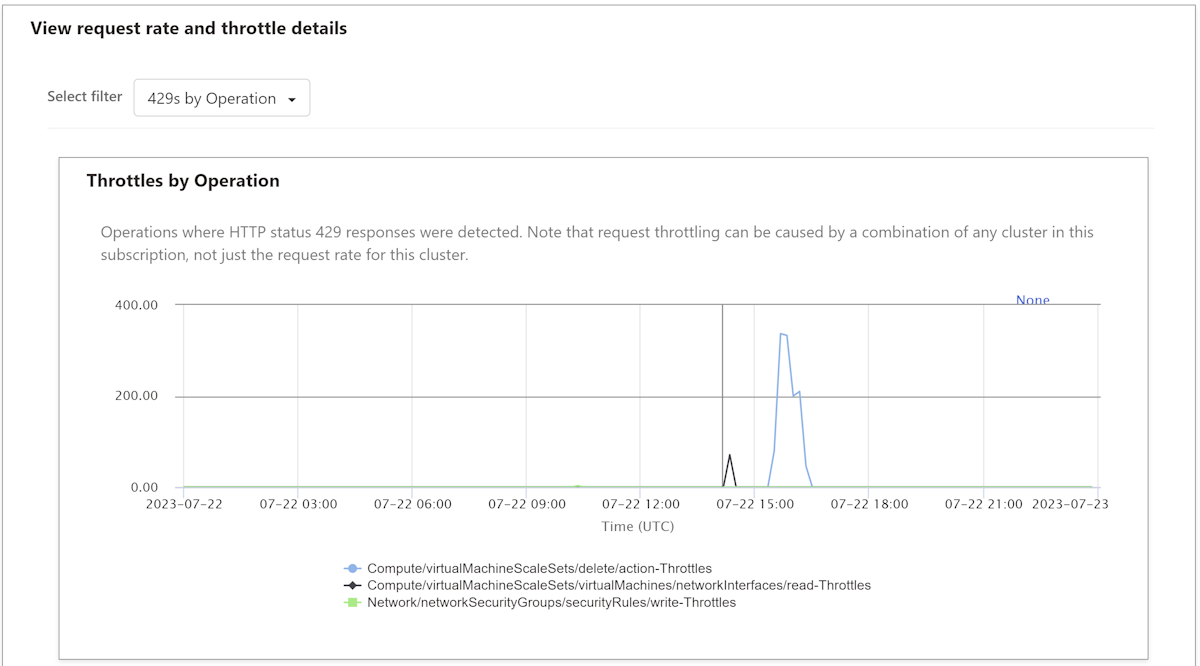Viewport: 1200px width, 666px height.
Task: Click the black spike peak on the chart
Action: coord(729,456)
